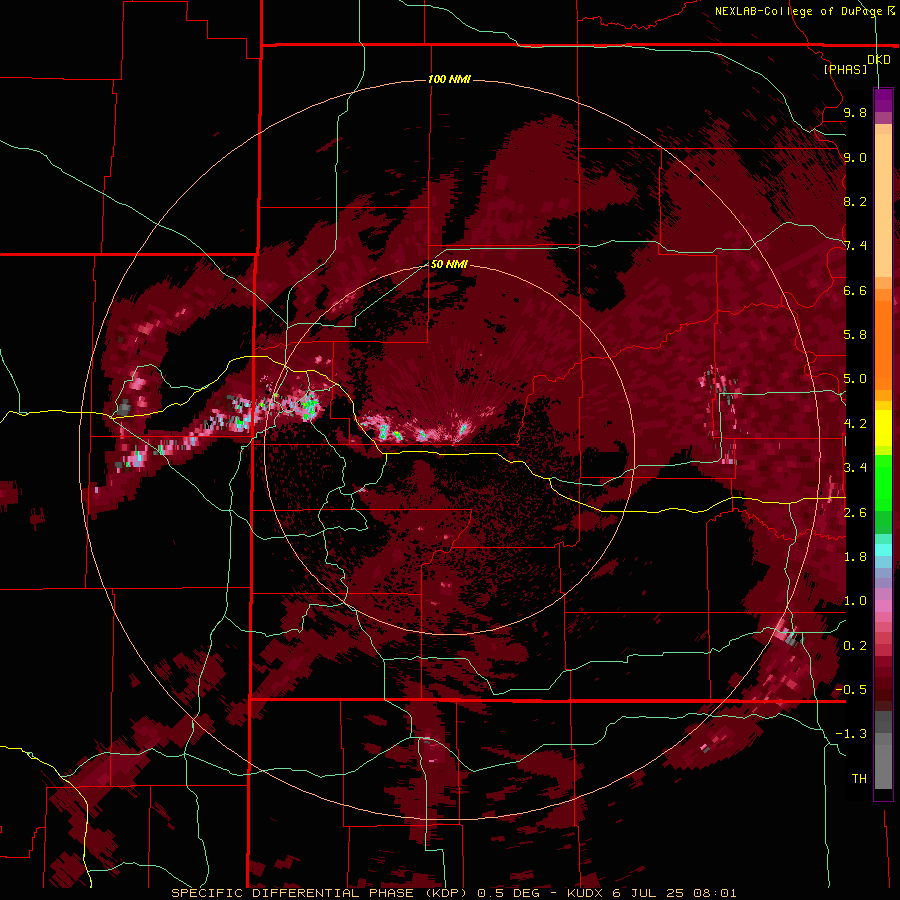Image resolution: width=900 pixels, height=900 pixels.
Task: Select the 1.0 scale value
Action: (x=855, y=601)
